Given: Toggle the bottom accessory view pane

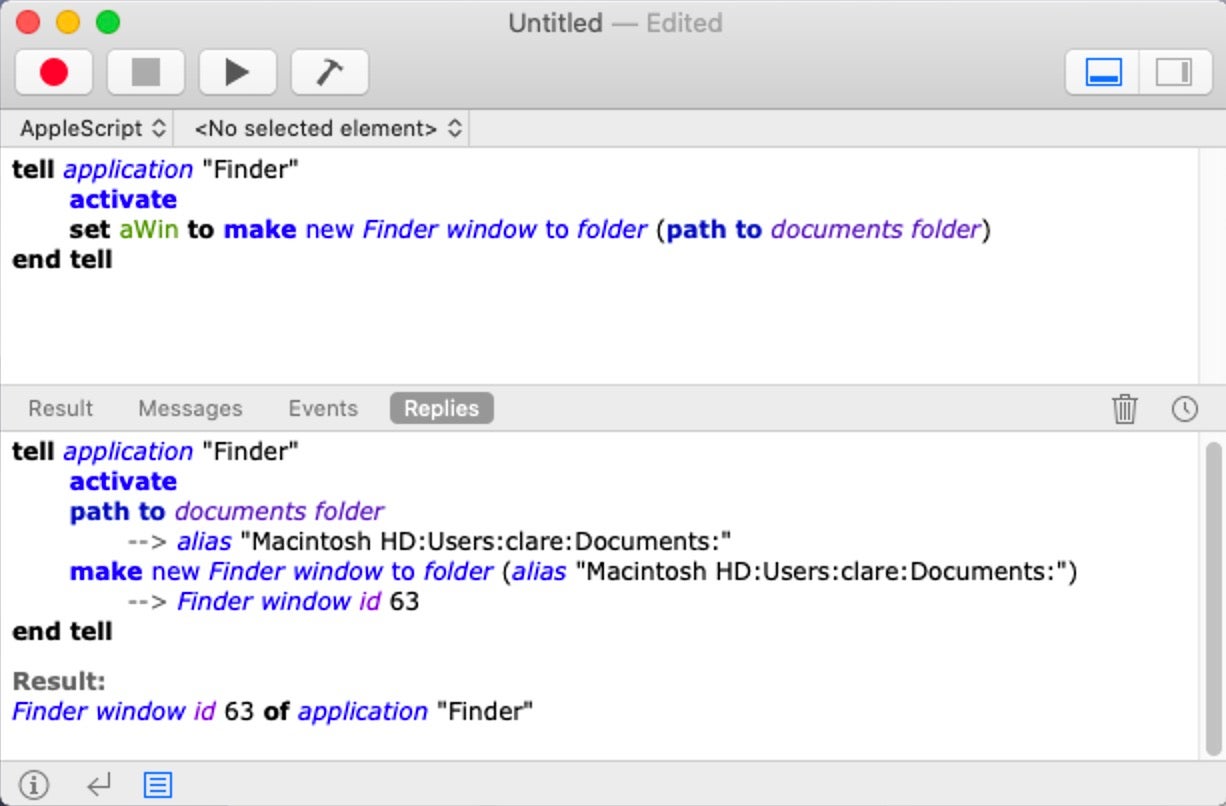Looking at the screenshot, I should [1103, 73].
